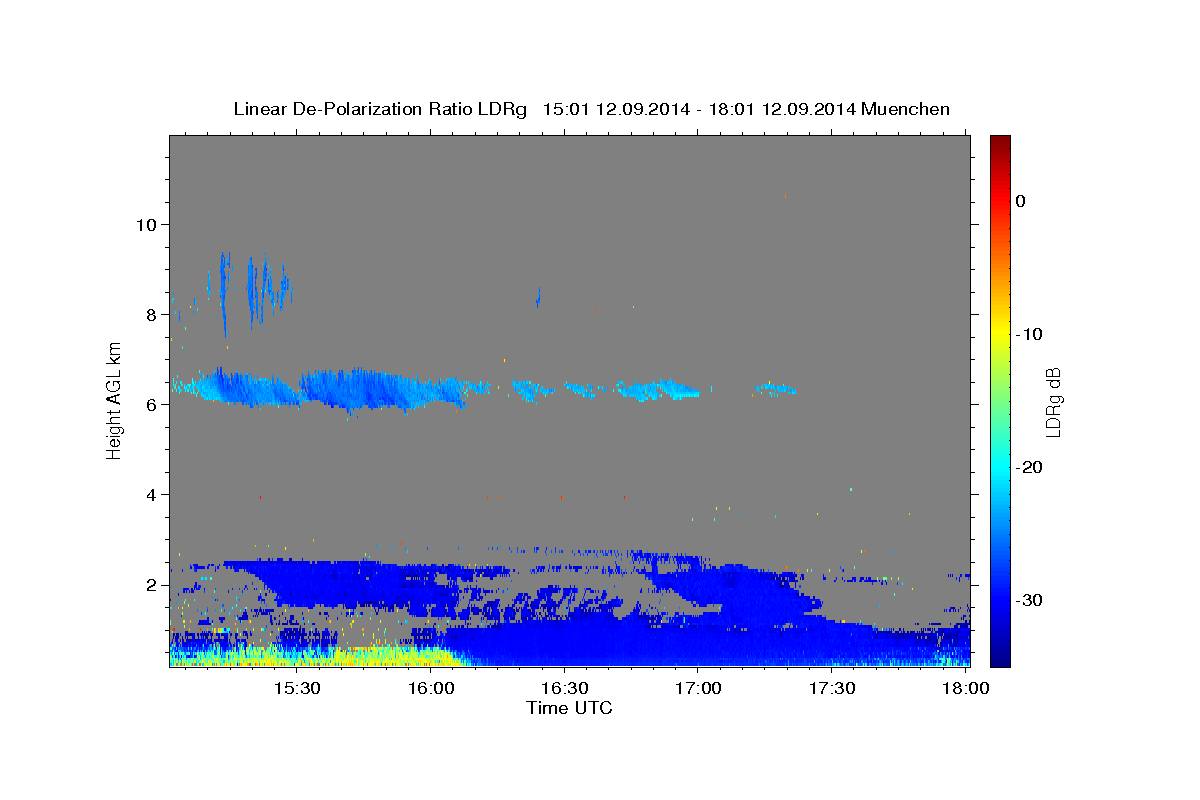Click the height tick label 4
Image resolution: width=1200 pixels, height=800 pixels.
151,494
